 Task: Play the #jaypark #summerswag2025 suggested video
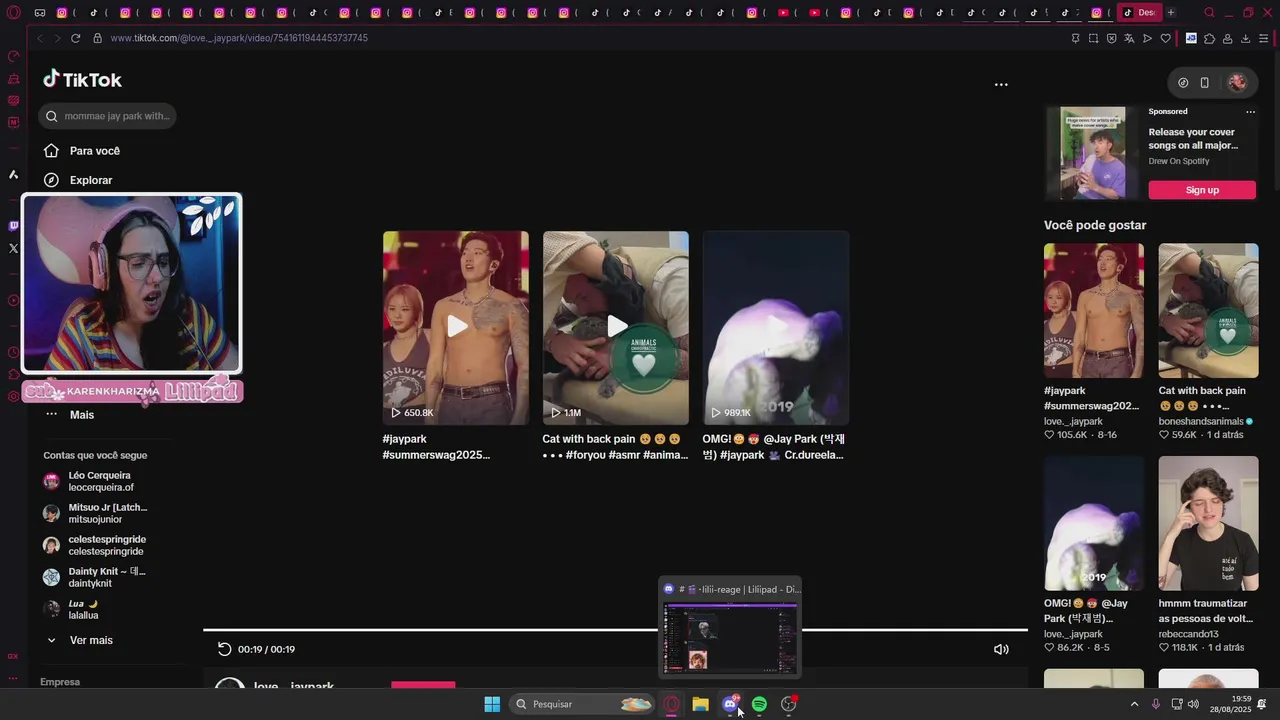(456, 327)
